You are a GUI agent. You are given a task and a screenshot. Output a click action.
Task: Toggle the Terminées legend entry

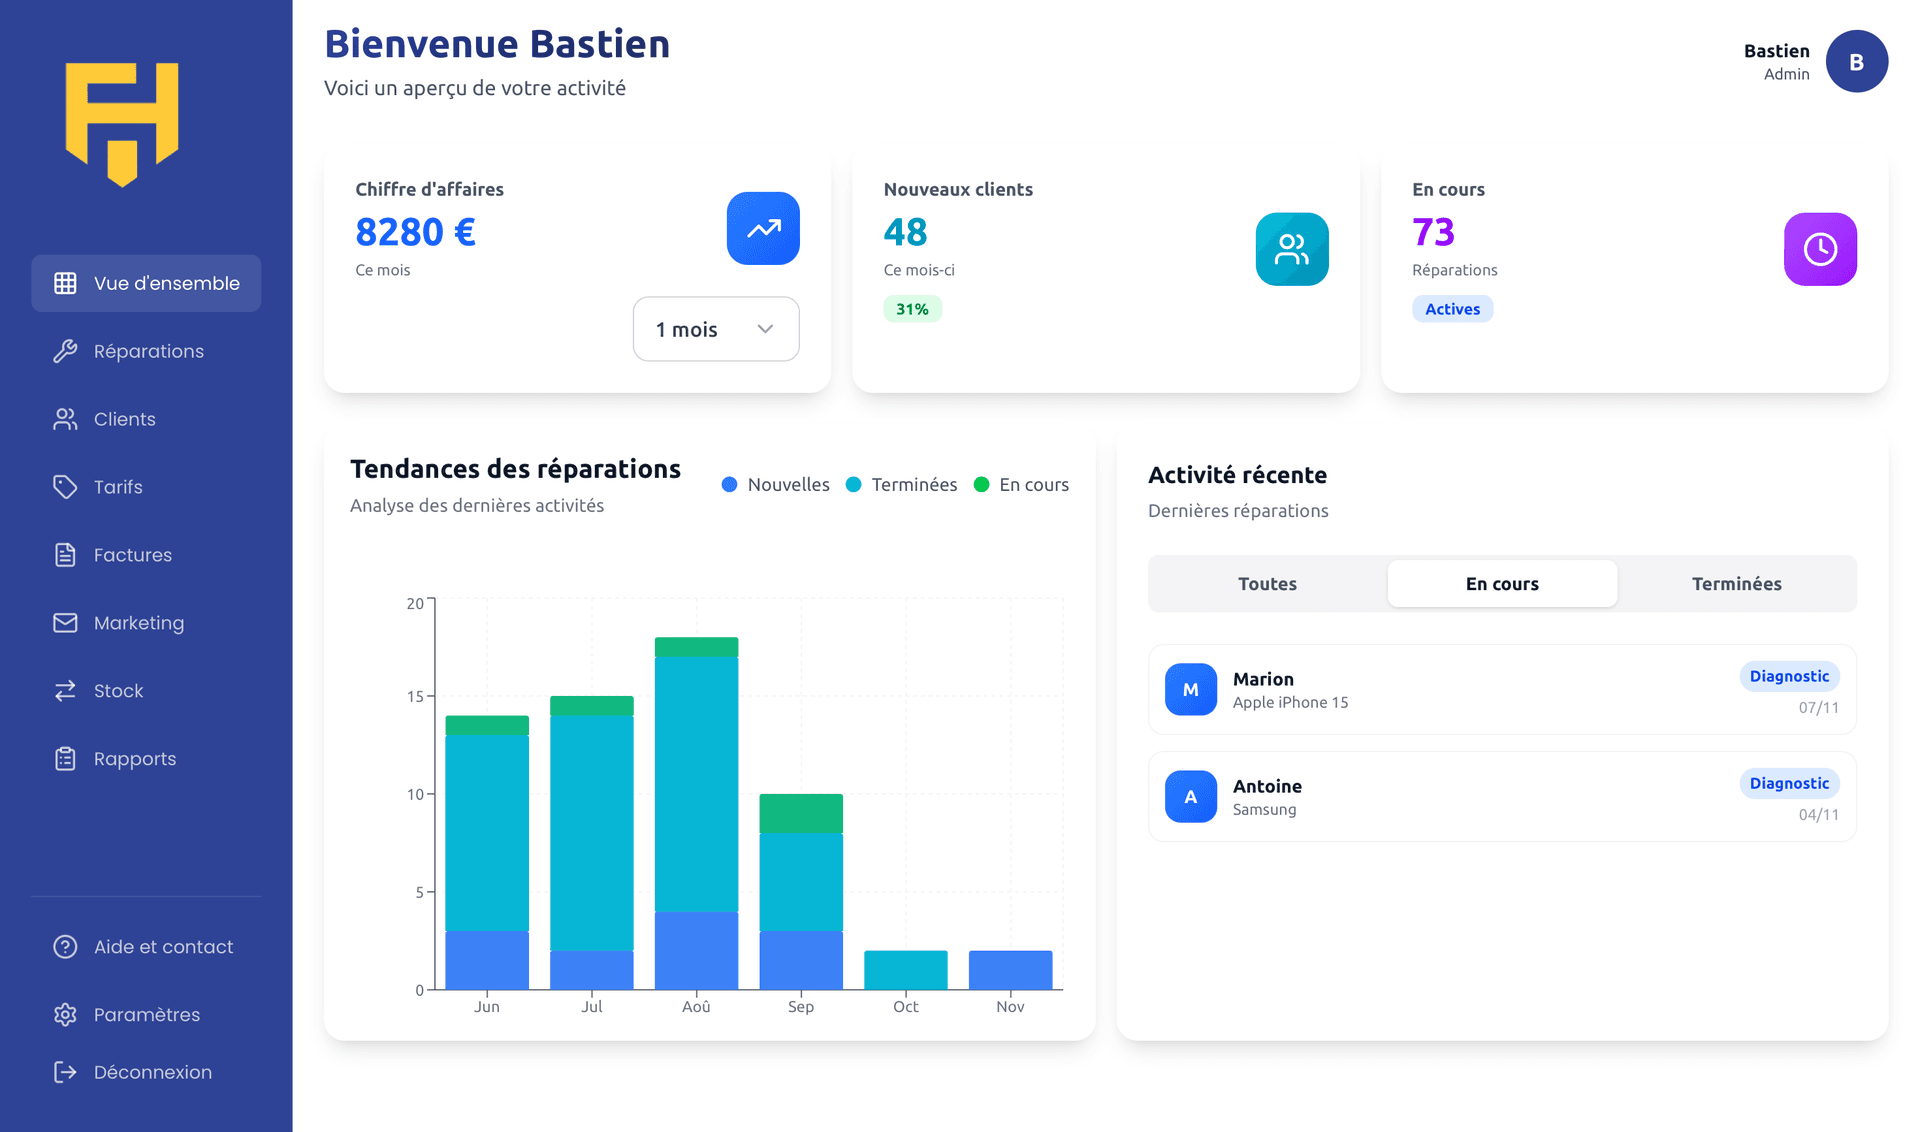pos(901,484)
